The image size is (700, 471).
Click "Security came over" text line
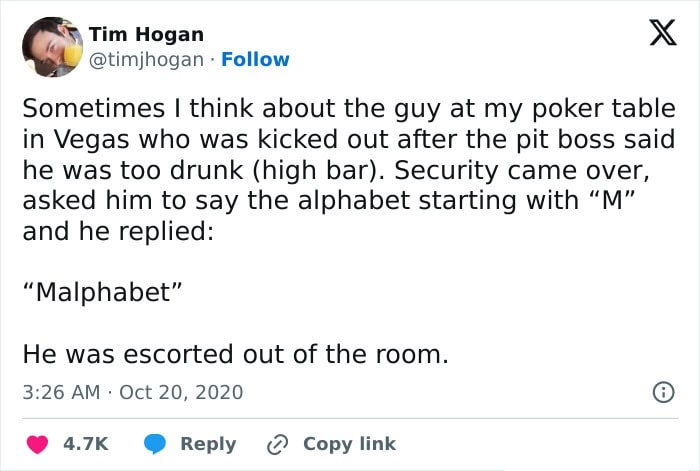[336, 171]
